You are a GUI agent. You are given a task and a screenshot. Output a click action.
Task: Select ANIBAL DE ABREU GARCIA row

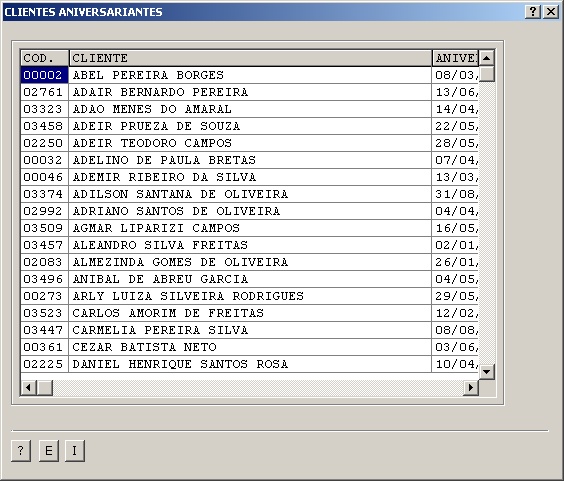(x=250, y=279)
